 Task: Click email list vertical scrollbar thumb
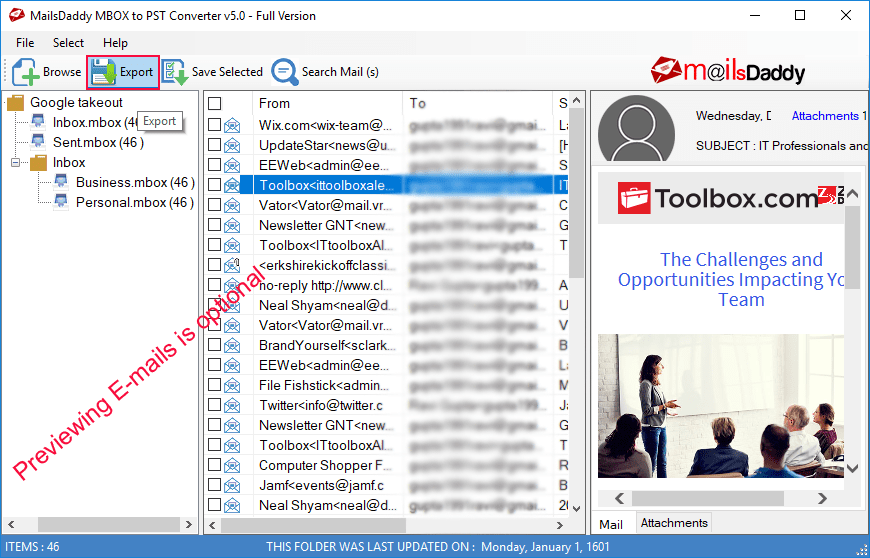pos(576,193)
